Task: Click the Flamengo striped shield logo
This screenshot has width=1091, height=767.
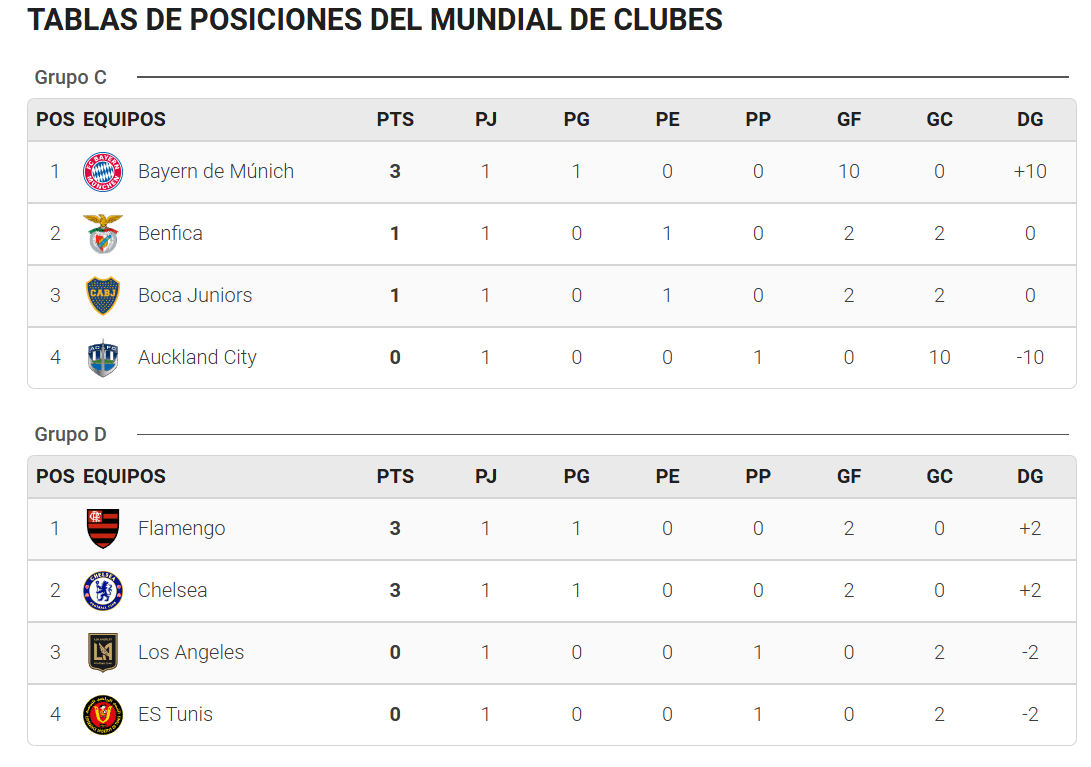Action: pyautogui.click(x=103, y=529)
